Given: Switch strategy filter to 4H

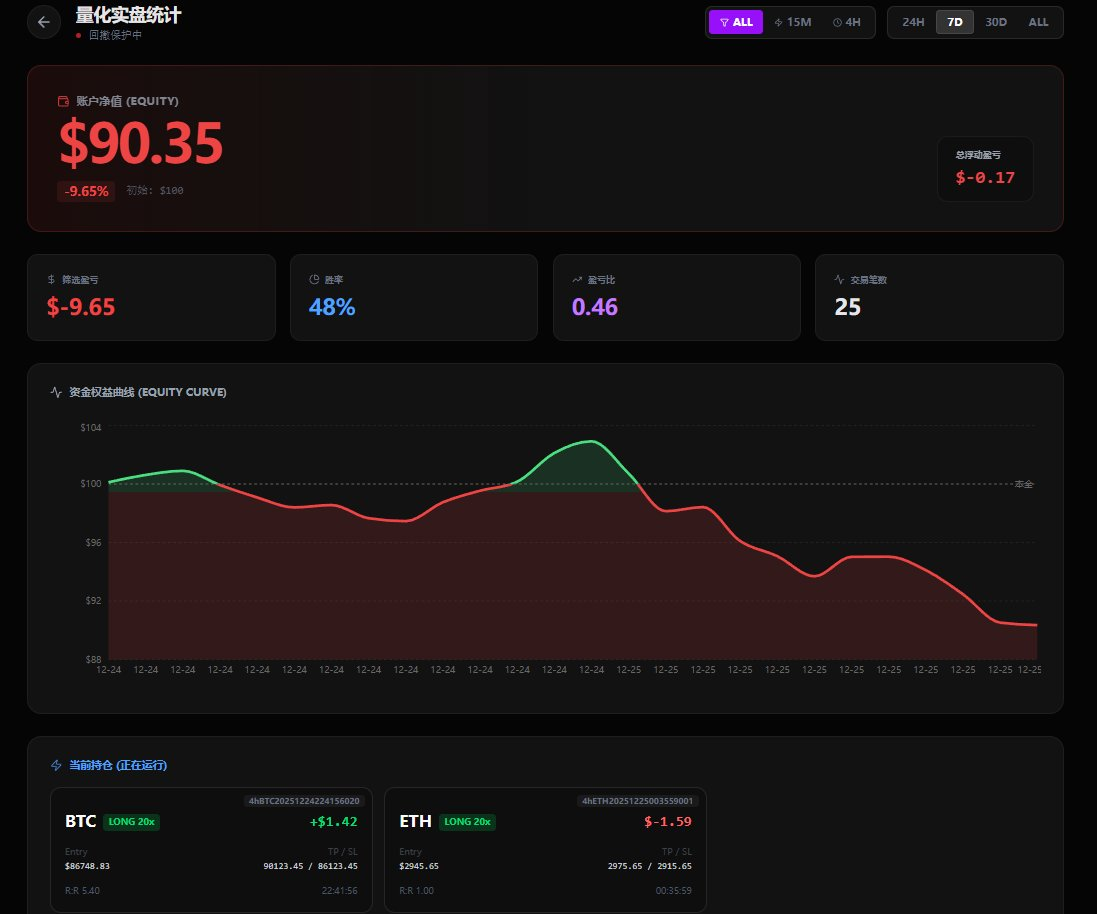Looking at the screenshot, I should (846, 22).
